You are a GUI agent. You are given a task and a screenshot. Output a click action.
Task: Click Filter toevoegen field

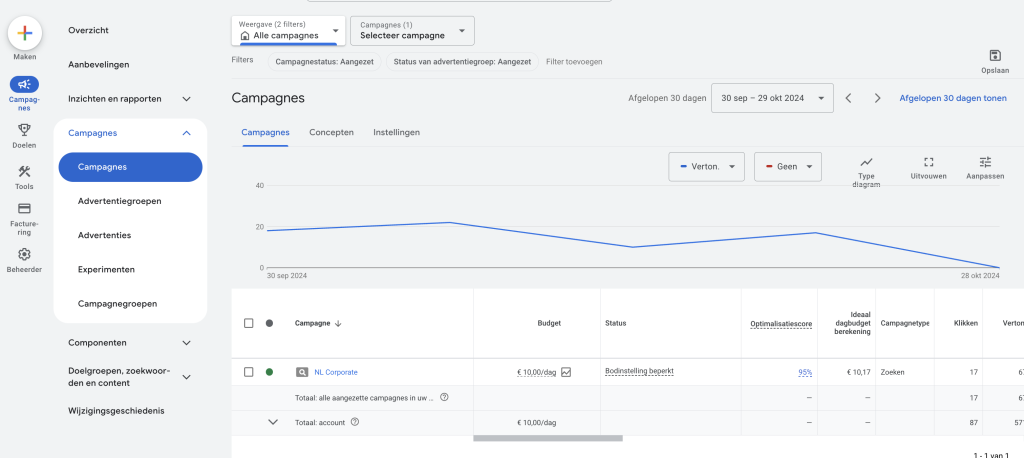574,61
